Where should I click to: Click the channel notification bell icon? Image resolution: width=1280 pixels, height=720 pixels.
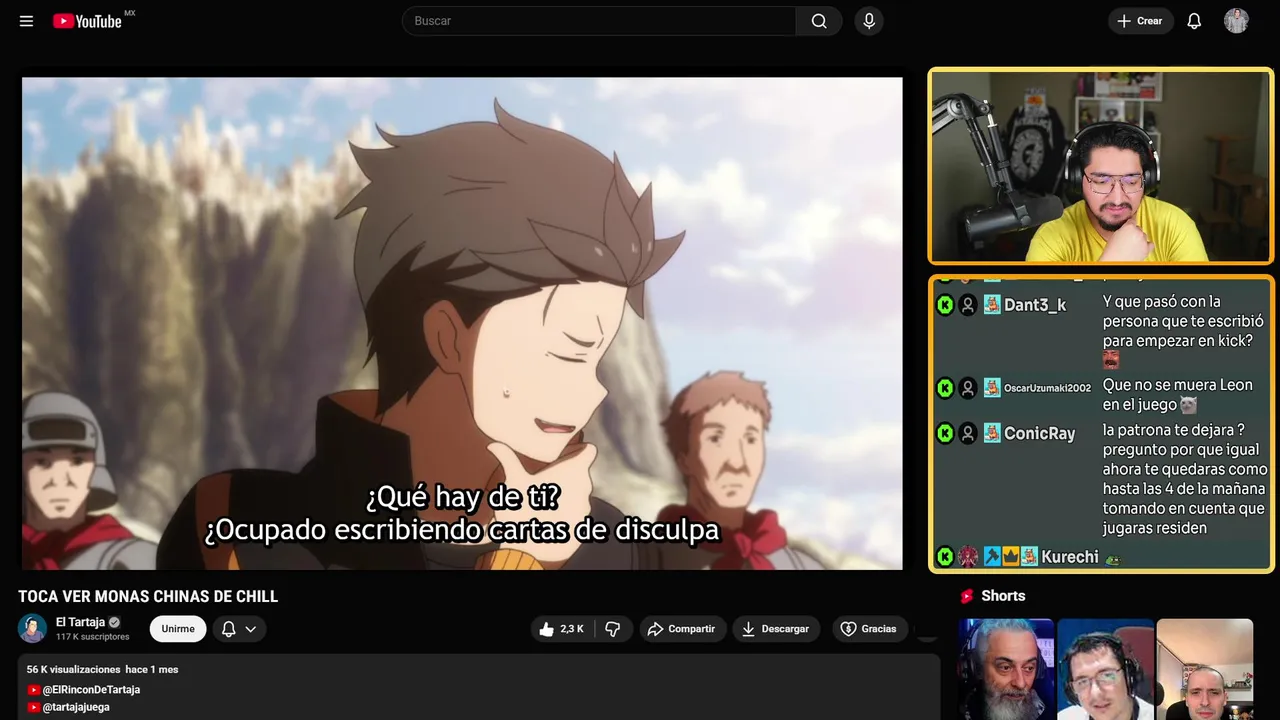(x=228, y=629)
